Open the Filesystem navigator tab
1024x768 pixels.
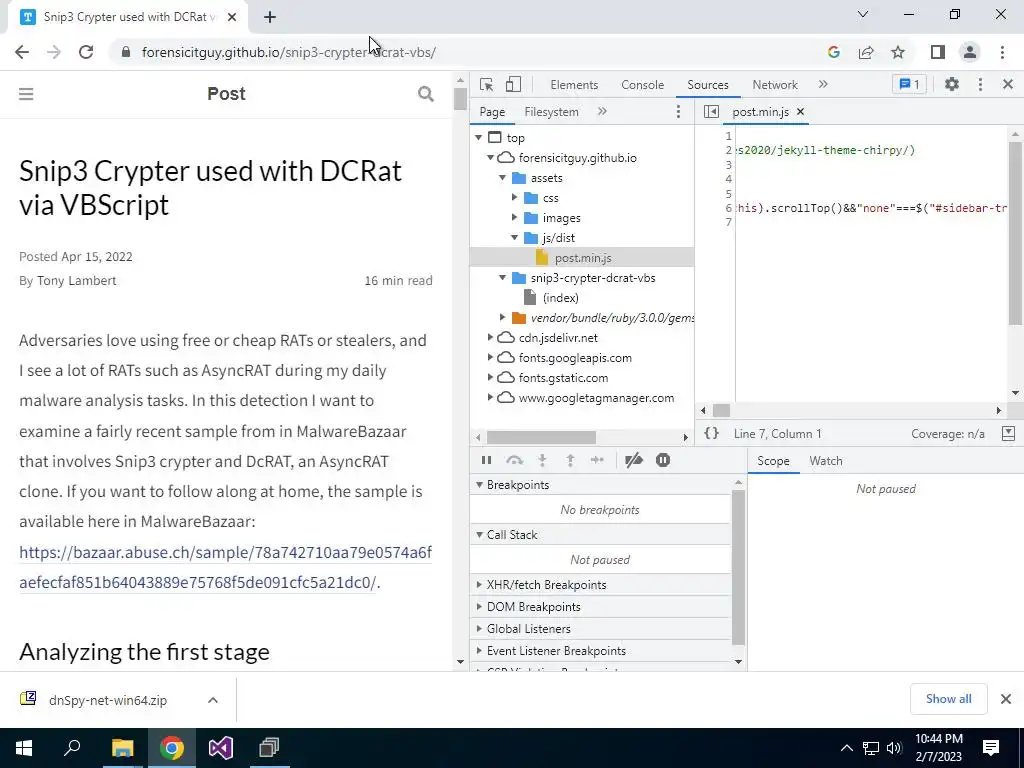[551, 112]
